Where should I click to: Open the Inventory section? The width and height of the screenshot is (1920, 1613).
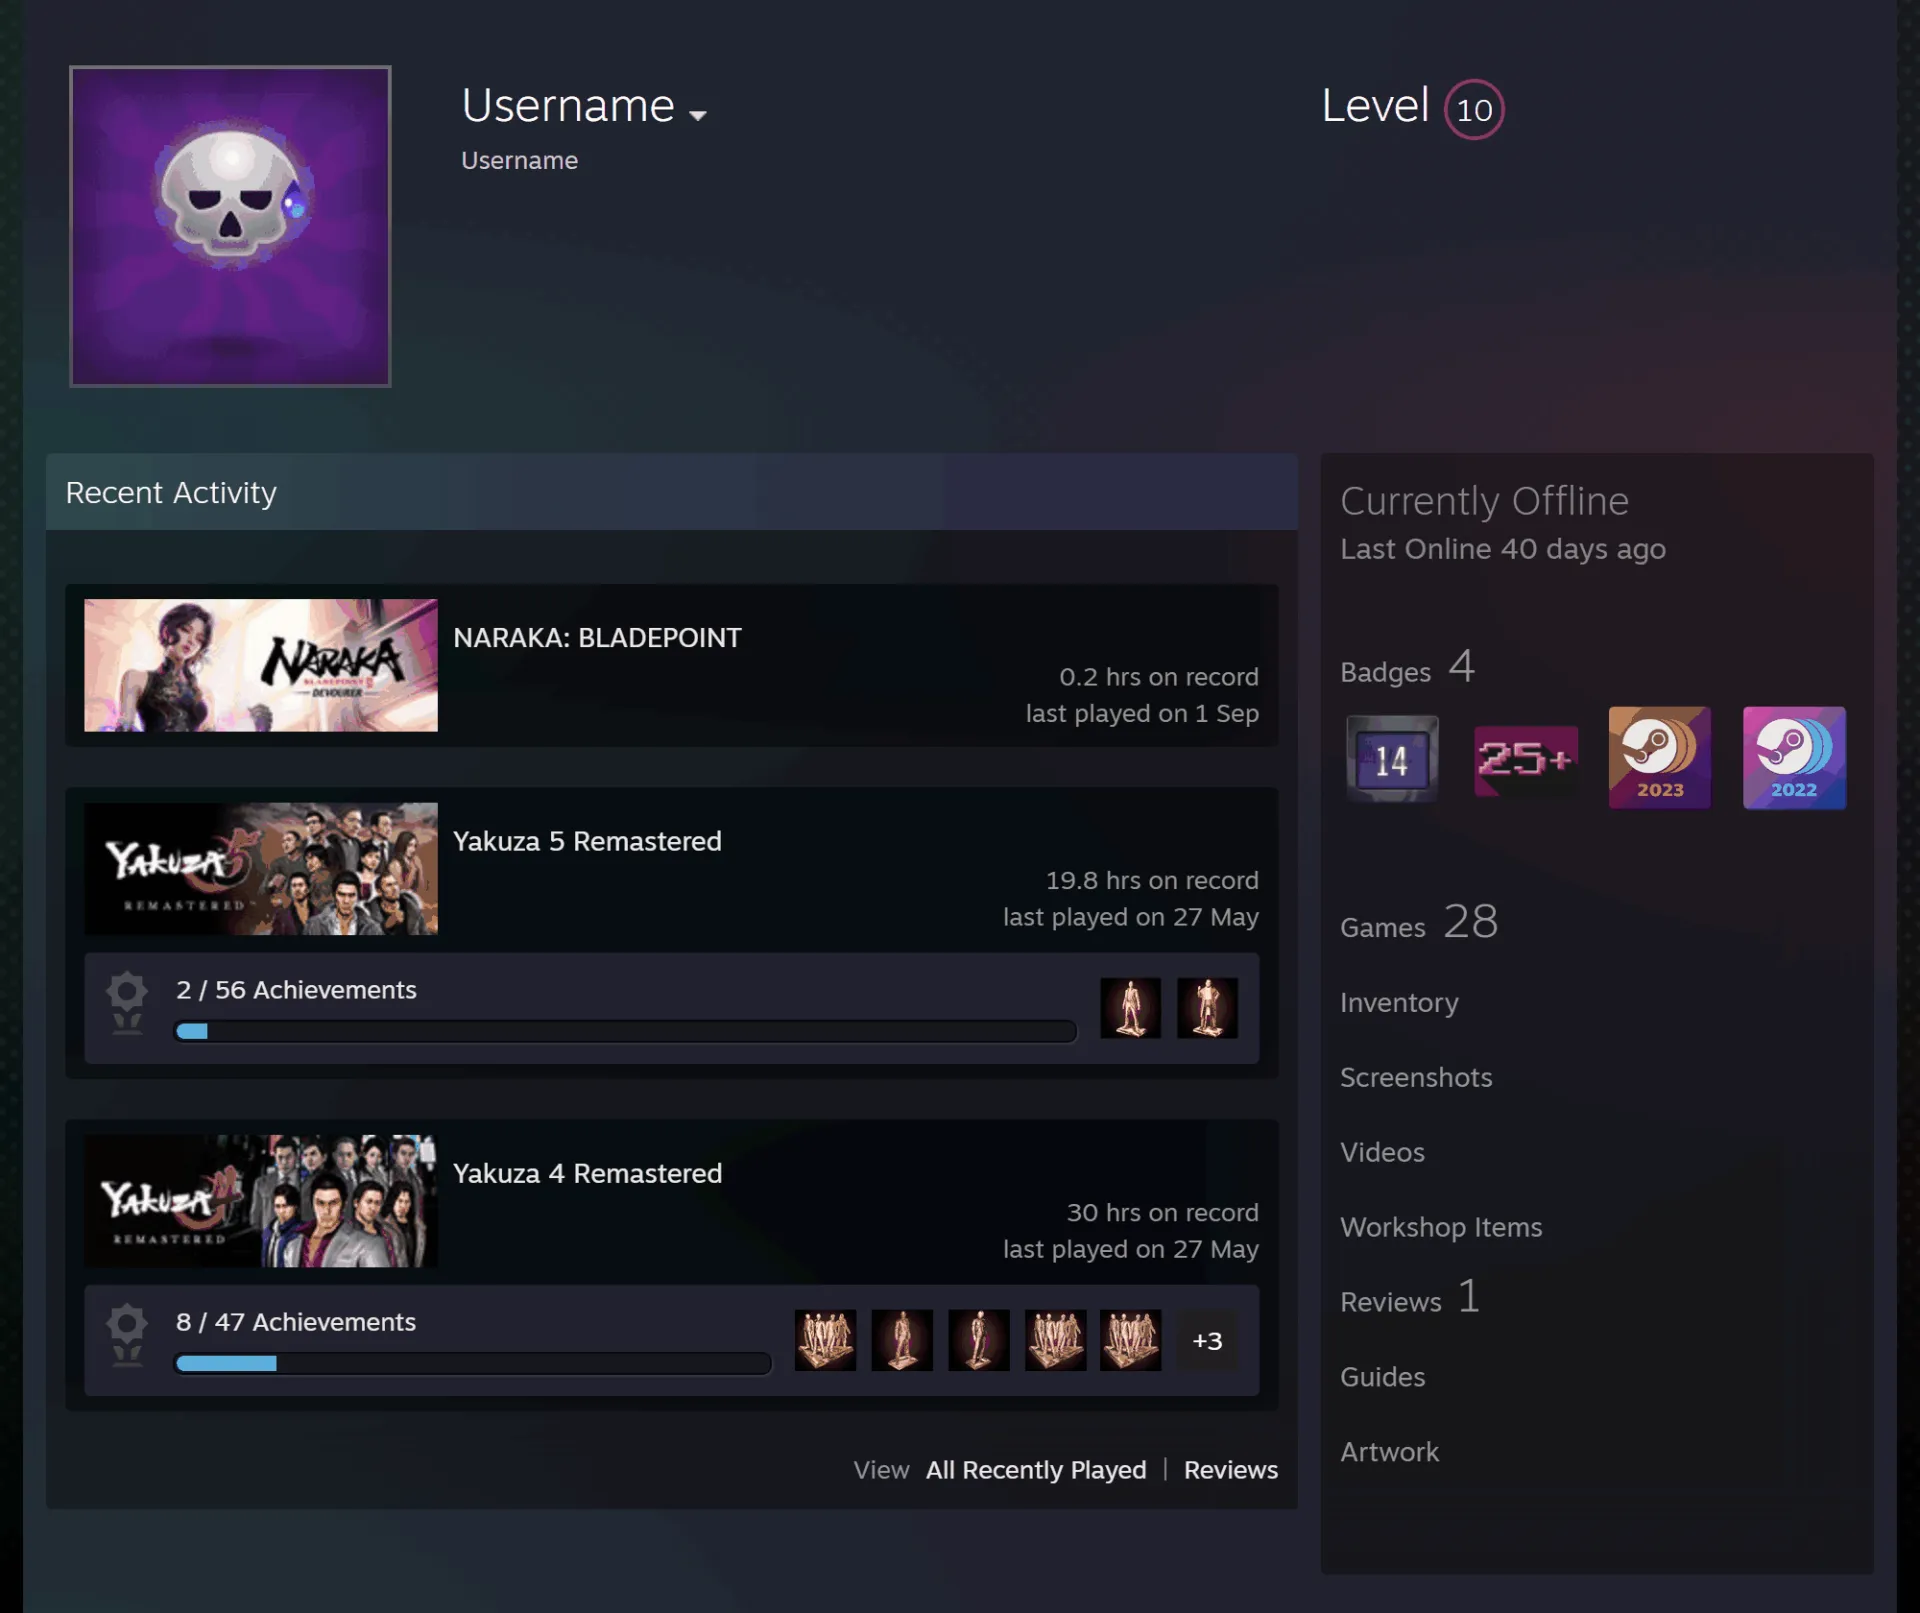click(1399, 1002)
